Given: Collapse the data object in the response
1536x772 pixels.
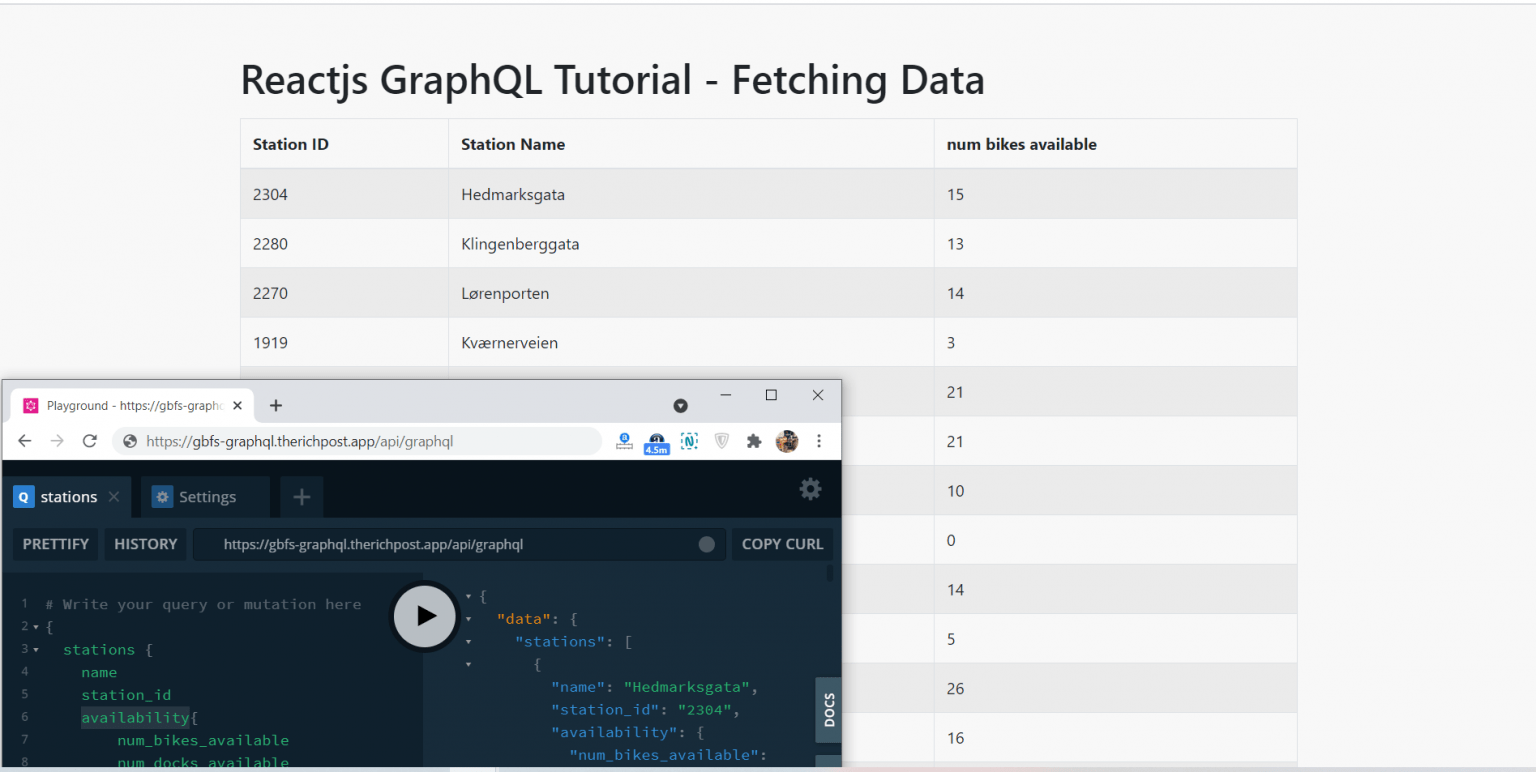Looking at the screenshot, I should click(x=470, y=618).
